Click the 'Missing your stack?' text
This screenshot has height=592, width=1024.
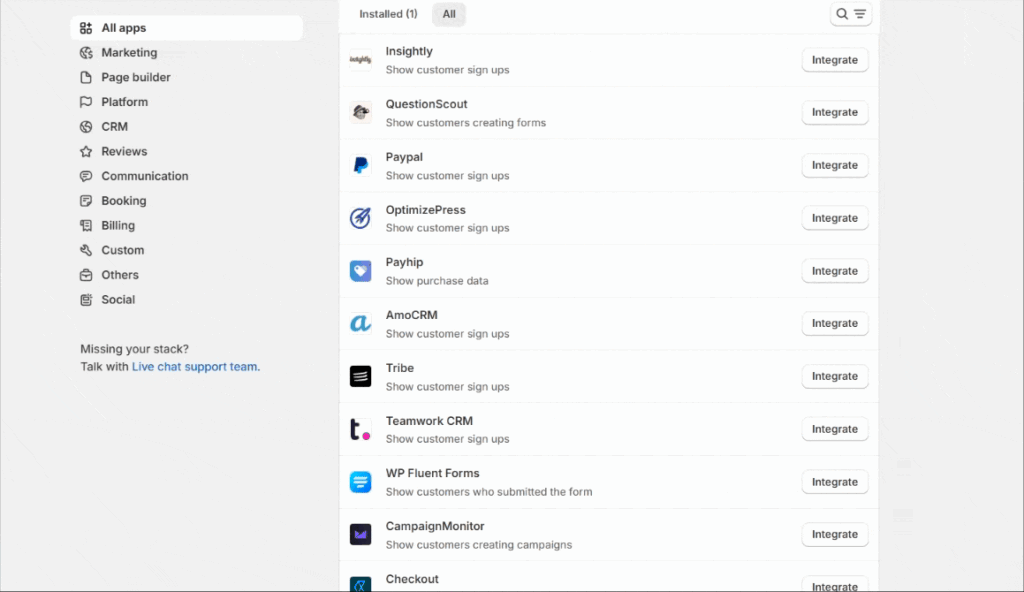click(x=135, y=349)
